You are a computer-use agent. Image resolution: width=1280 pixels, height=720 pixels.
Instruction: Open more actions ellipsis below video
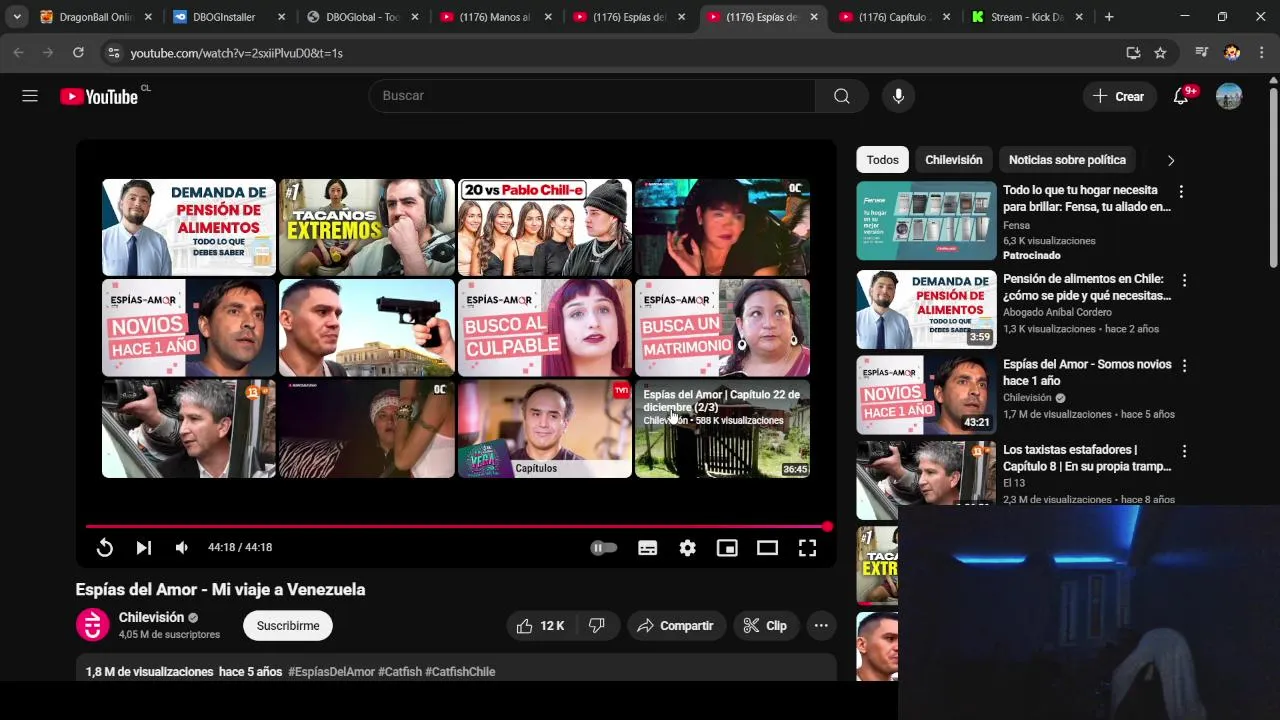[x=821, y=626]
